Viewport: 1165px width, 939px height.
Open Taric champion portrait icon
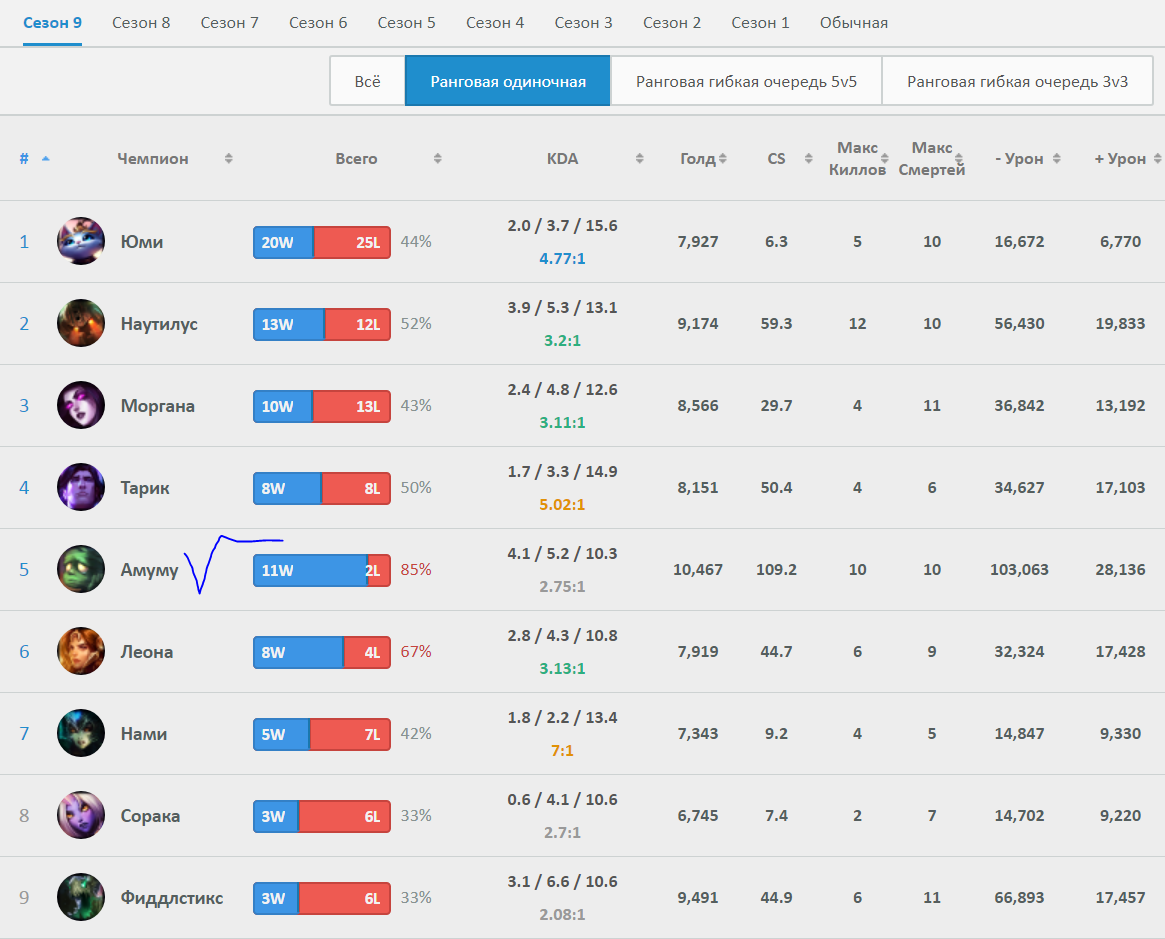click(81, 487)
